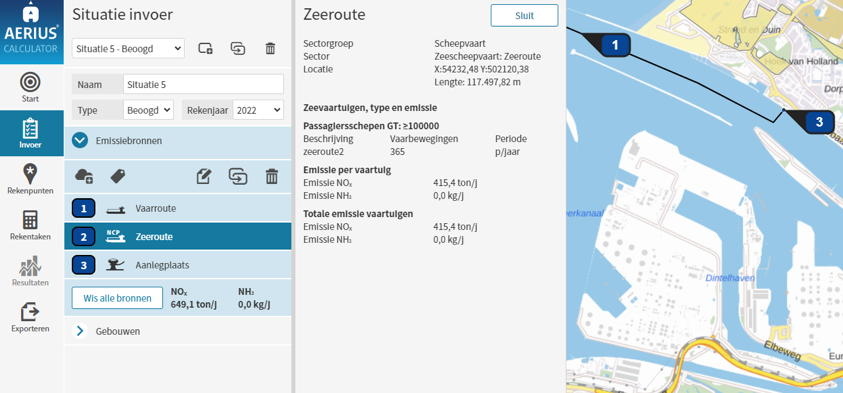Click map marker 3
Viewport: 843px width, 393px height.
(818, 122)
